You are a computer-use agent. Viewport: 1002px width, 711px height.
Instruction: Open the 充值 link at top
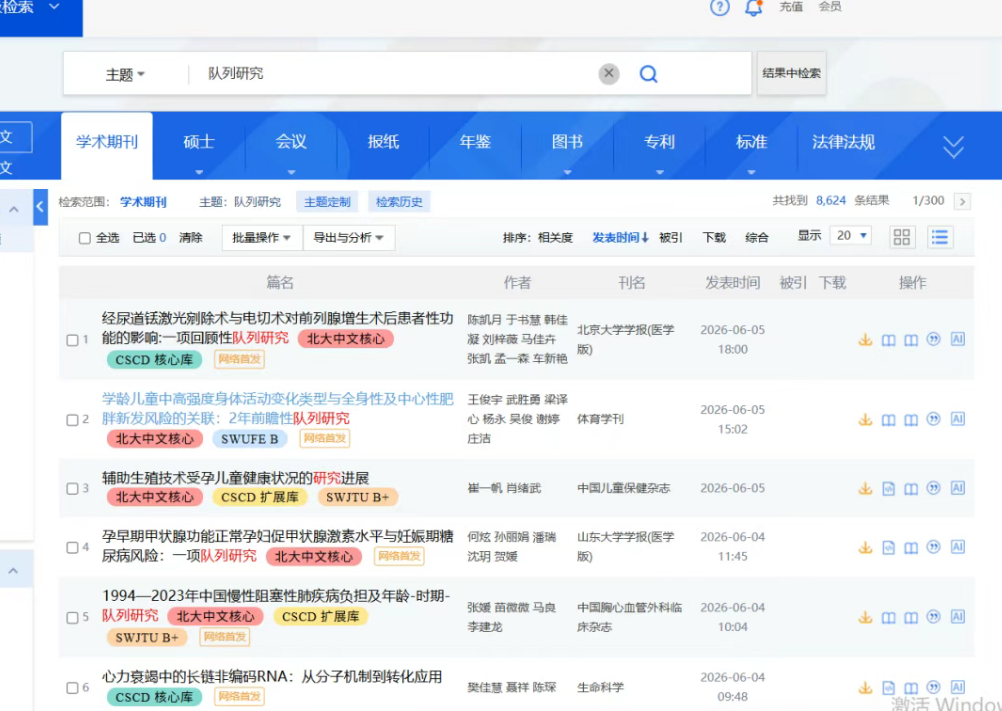coord(790,6)
